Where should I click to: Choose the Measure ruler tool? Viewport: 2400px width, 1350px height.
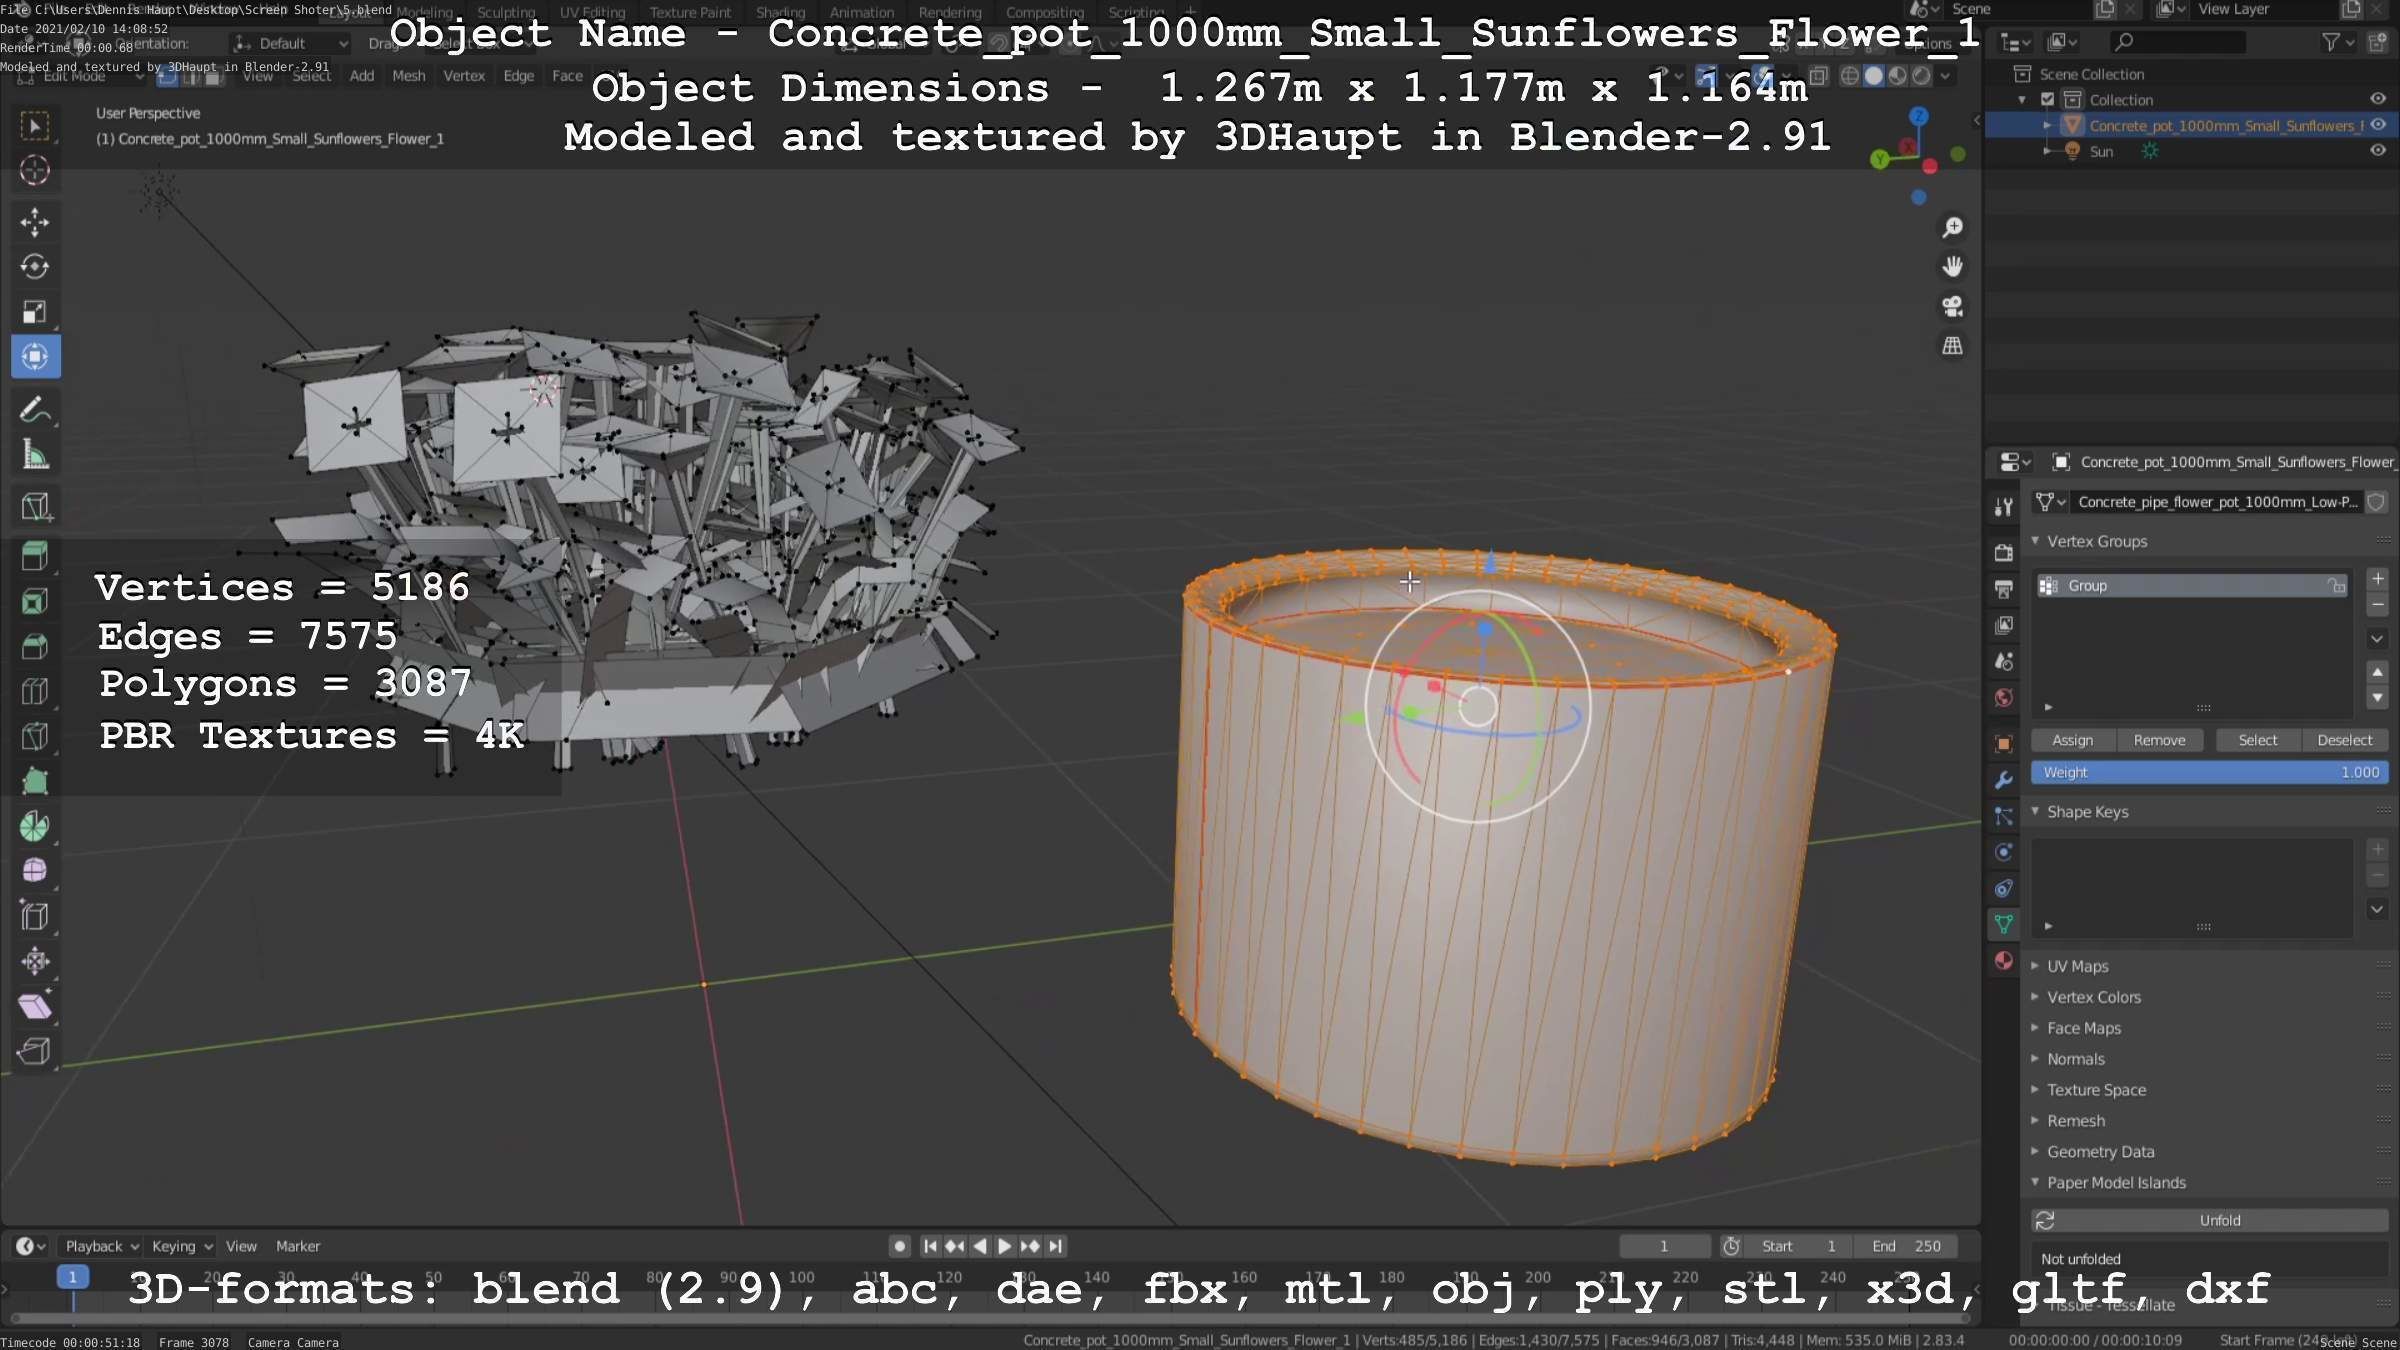35,455
